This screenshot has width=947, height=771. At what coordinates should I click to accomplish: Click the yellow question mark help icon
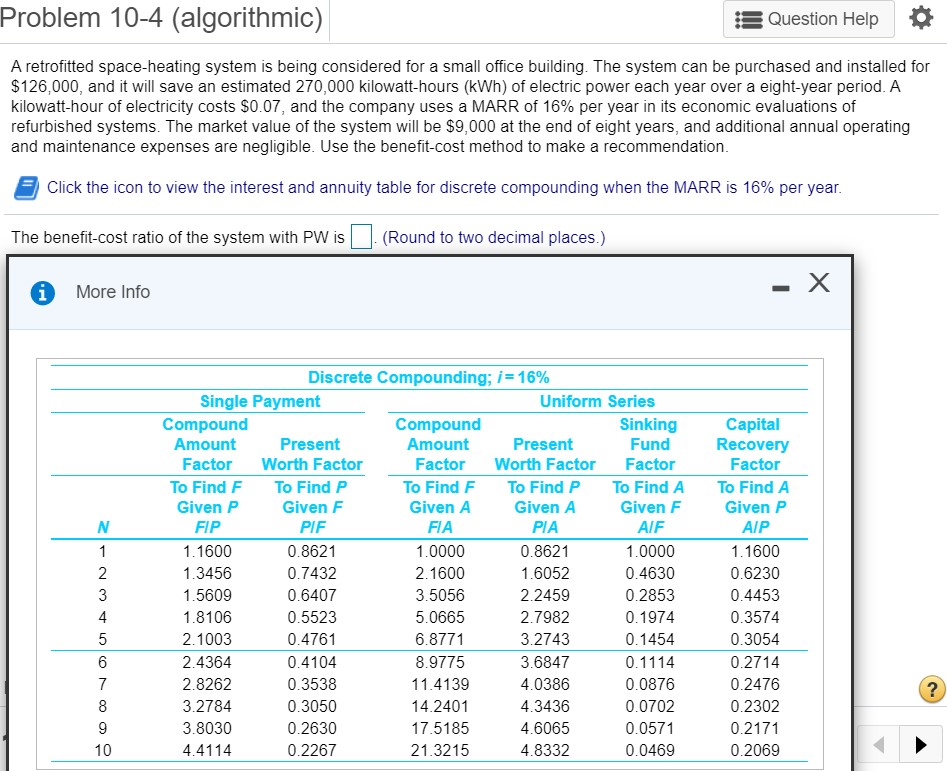tap(931, 689)
